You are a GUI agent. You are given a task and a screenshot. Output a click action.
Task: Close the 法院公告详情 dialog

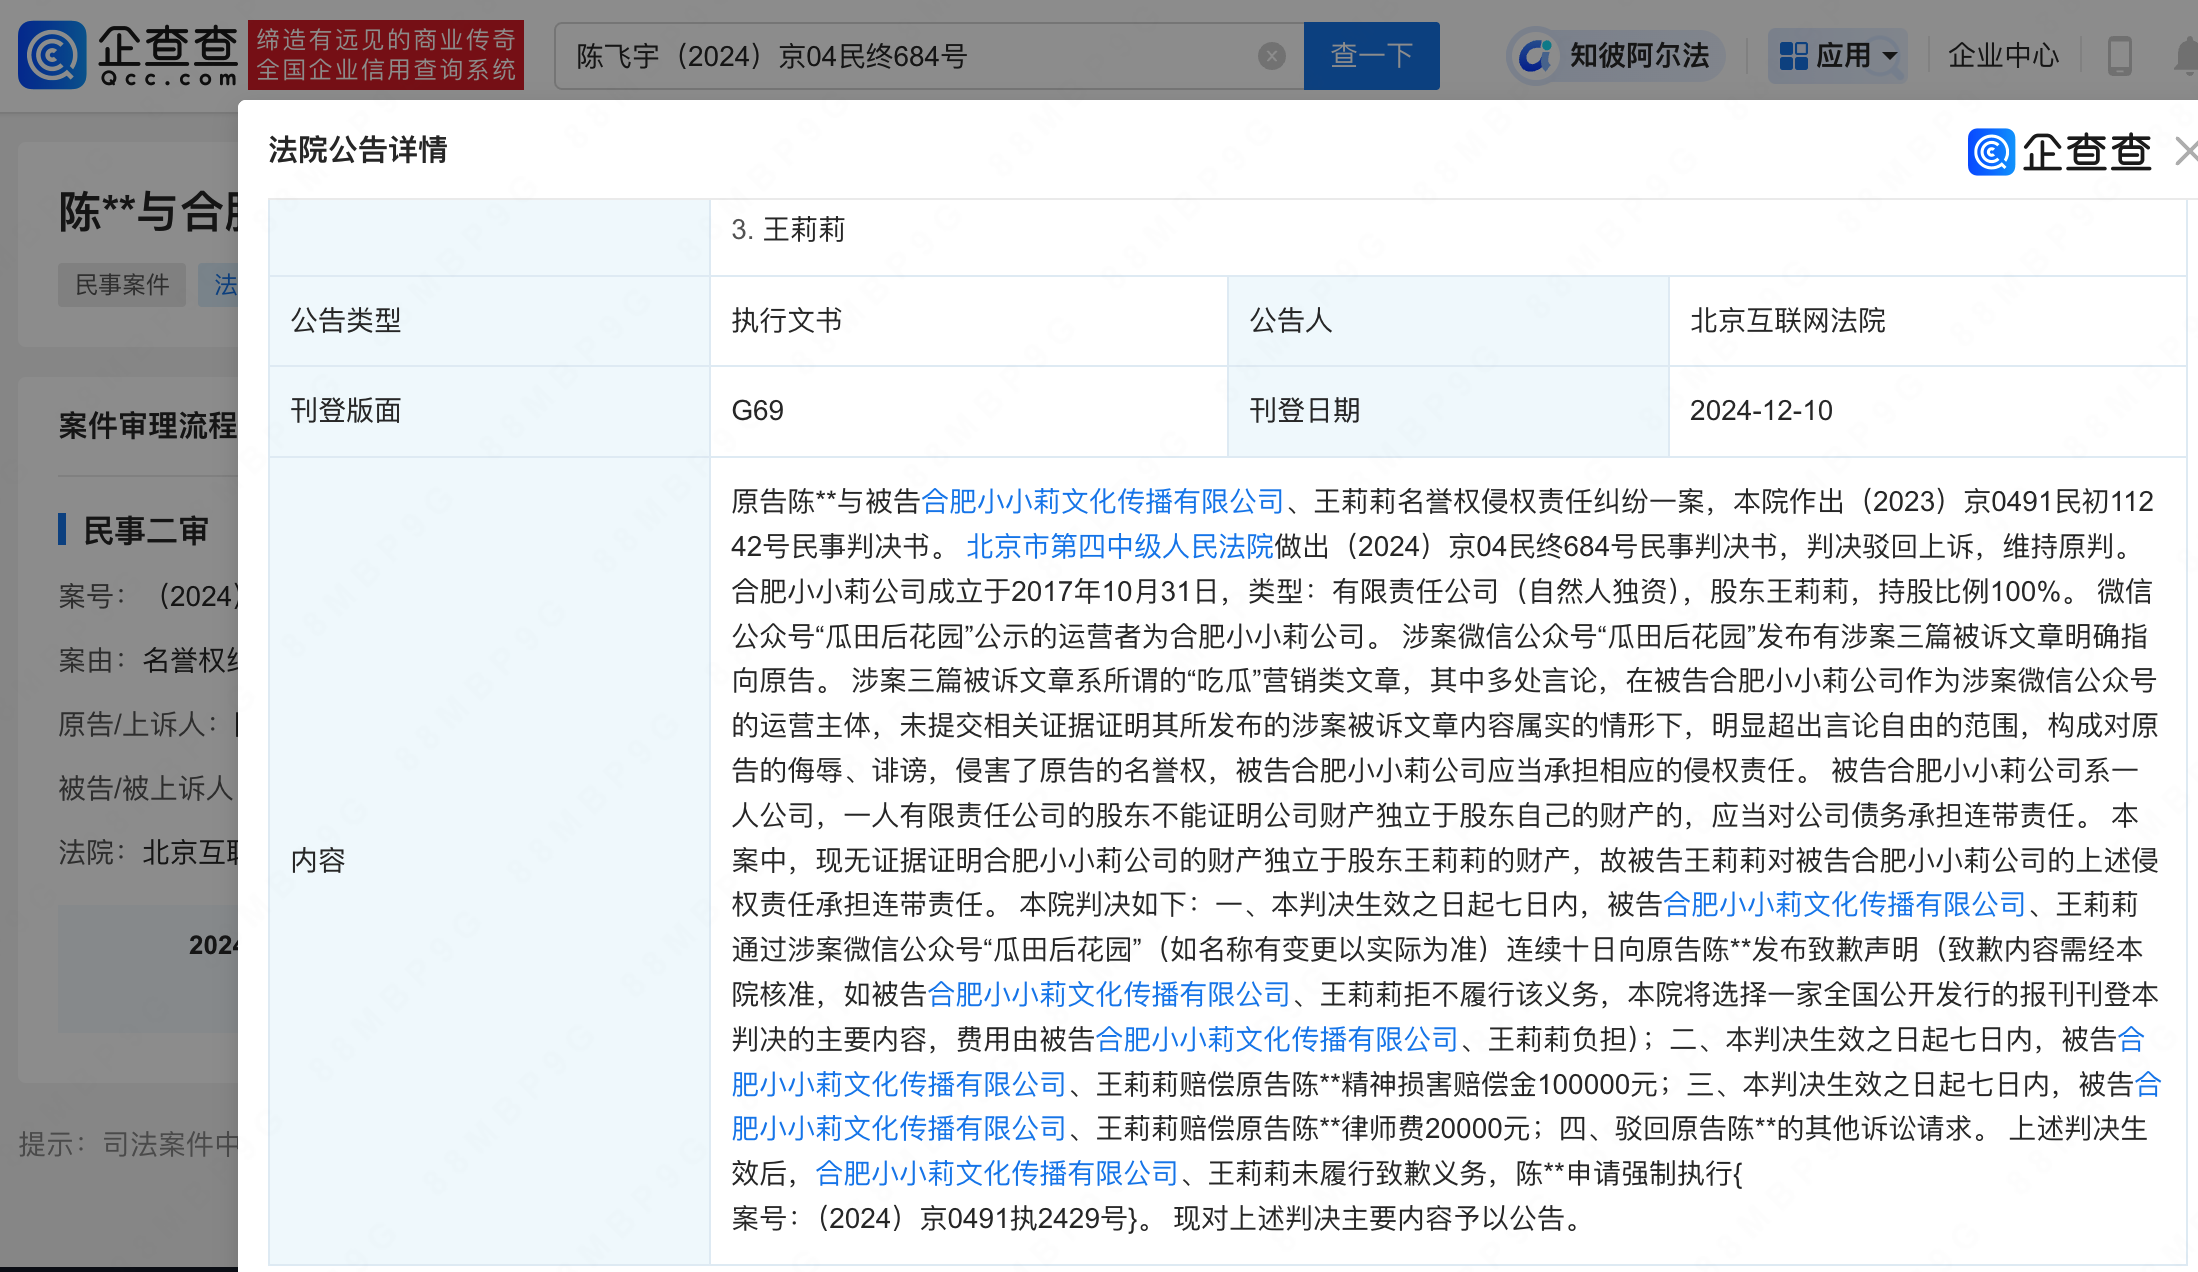[2186, 151]
